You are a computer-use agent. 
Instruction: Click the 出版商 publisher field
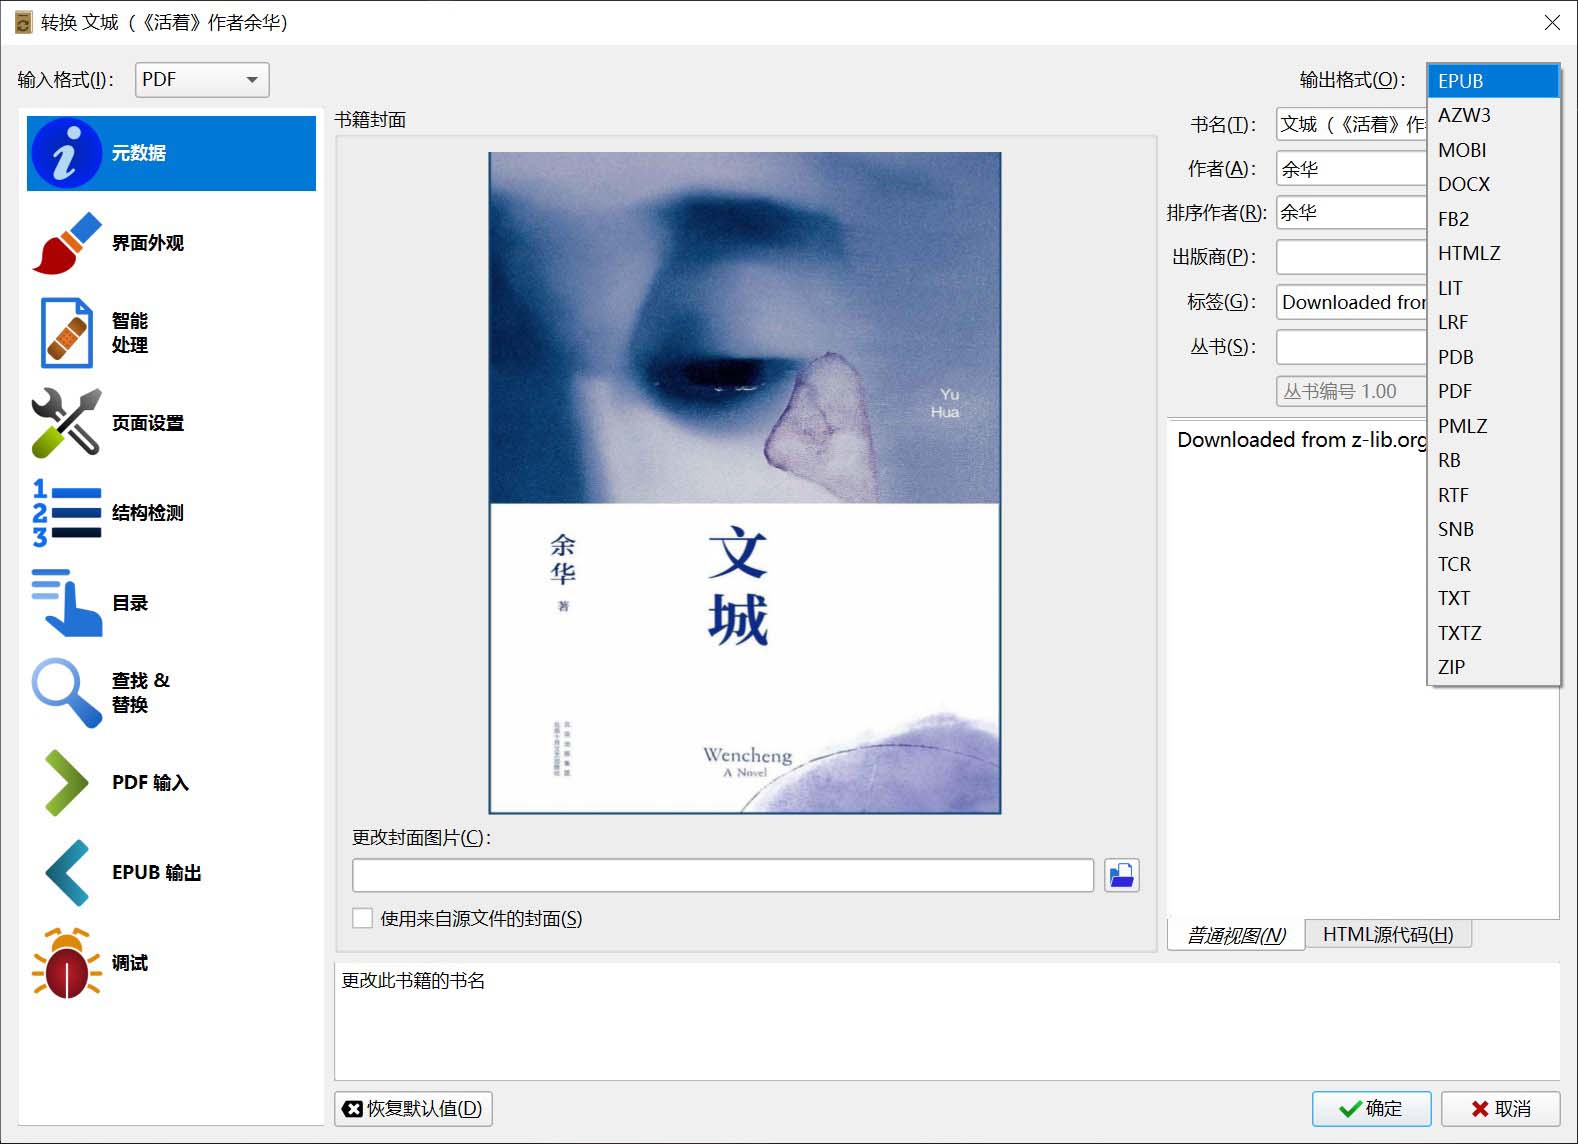point(1352,257)
